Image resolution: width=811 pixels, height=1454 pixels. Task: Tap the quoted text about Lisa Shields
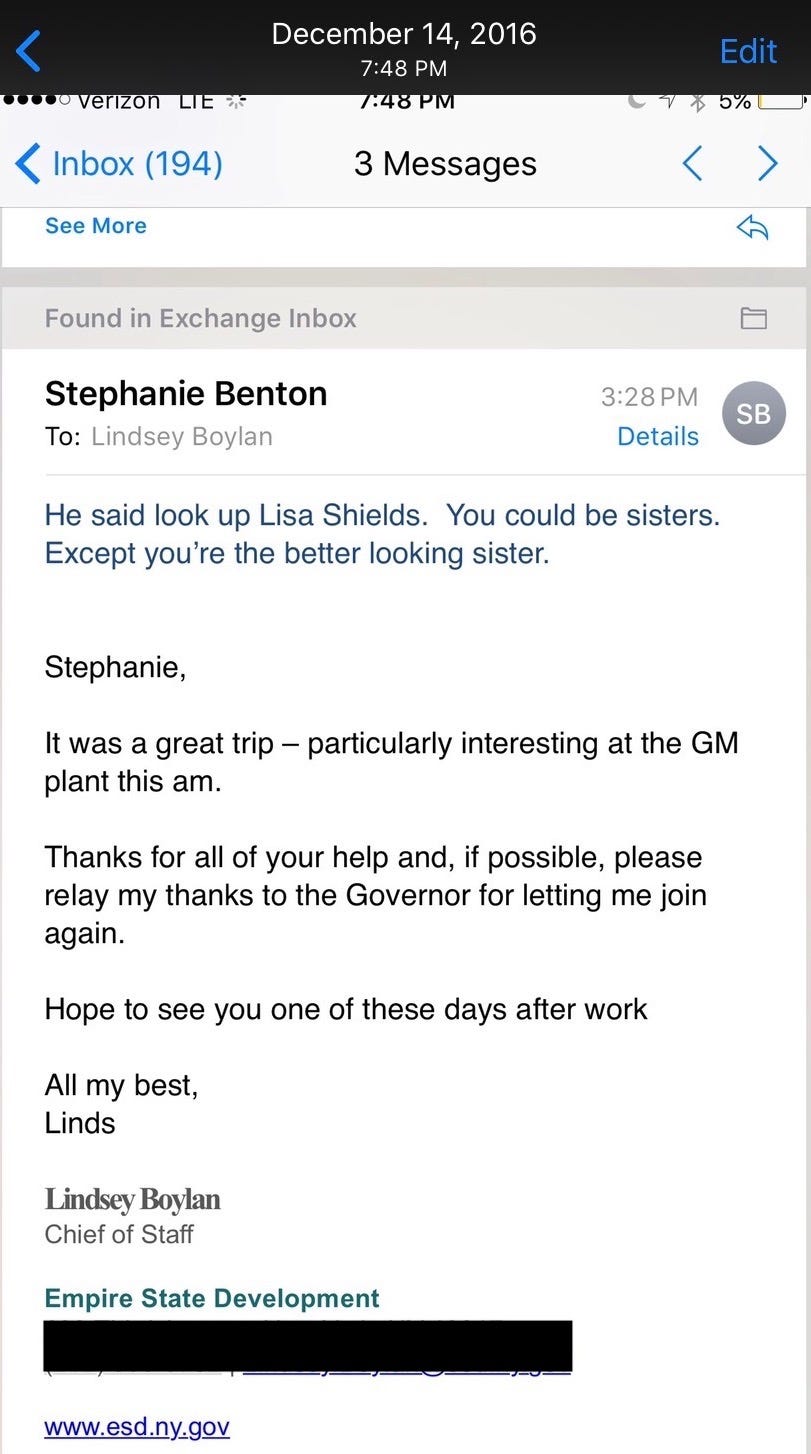point(382,534)
